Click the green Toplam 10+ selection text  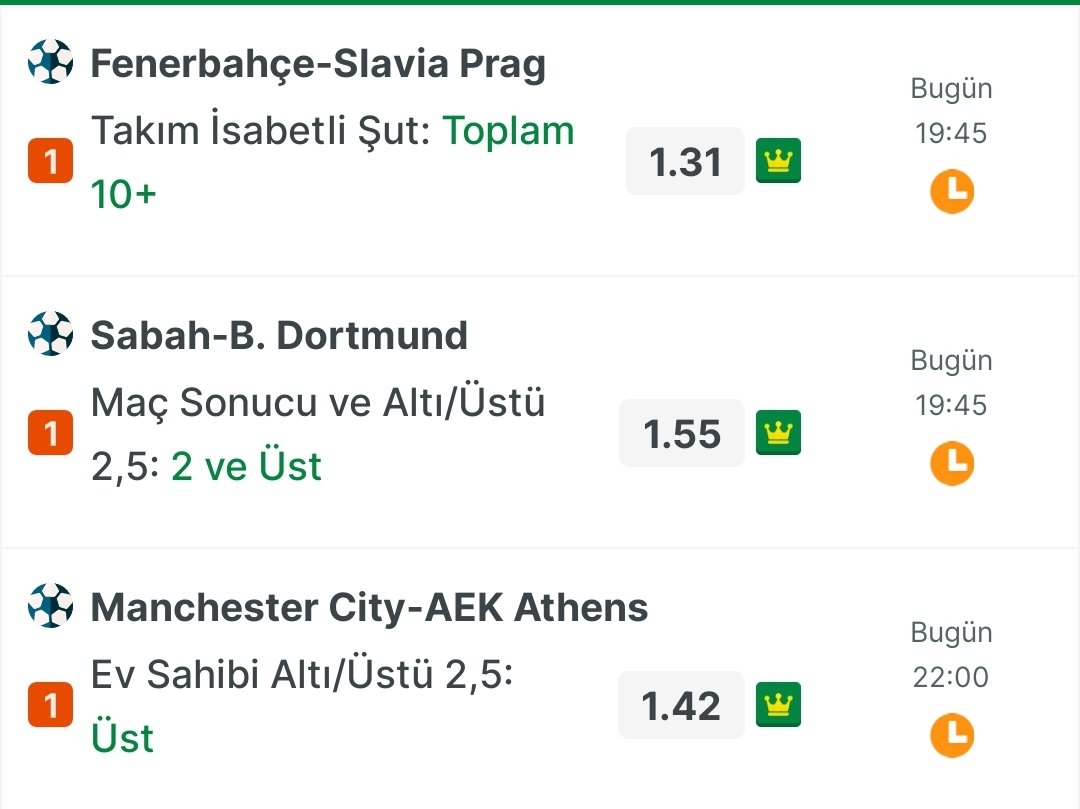click(333, 162)
